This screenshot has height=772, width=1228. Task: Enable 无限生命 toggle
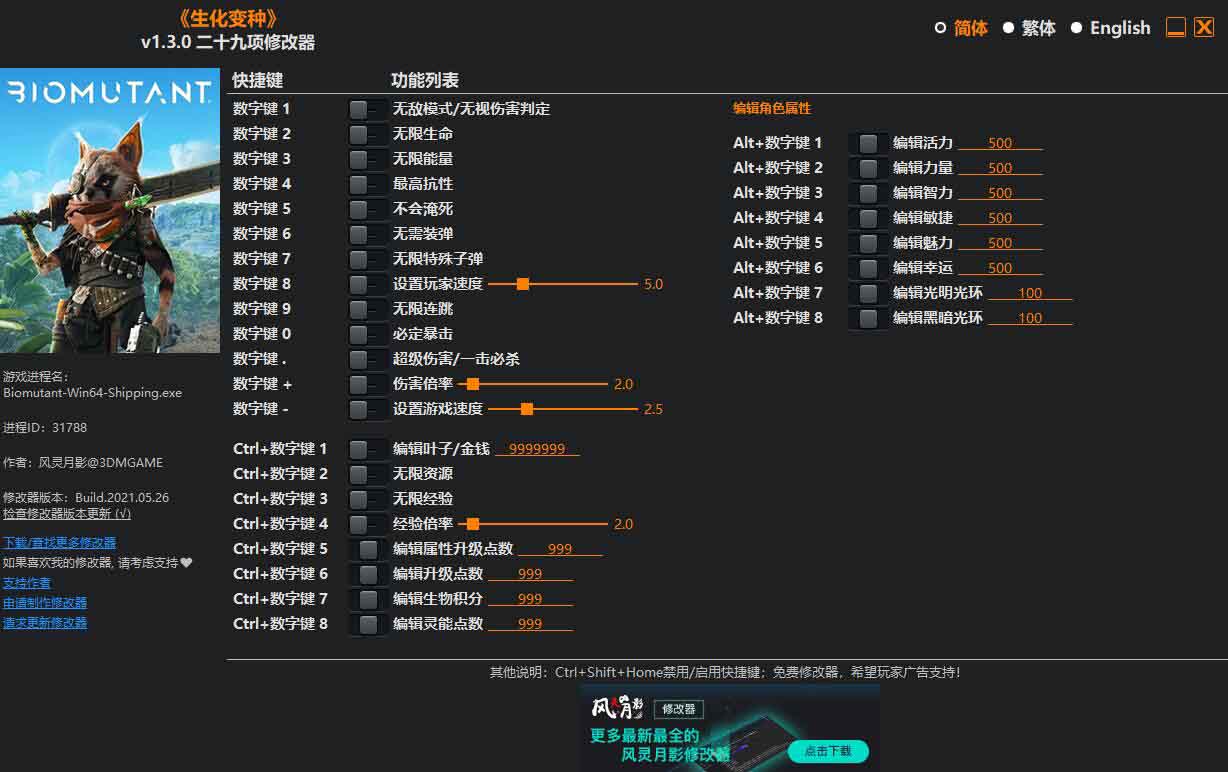click(x=368, y=134)
